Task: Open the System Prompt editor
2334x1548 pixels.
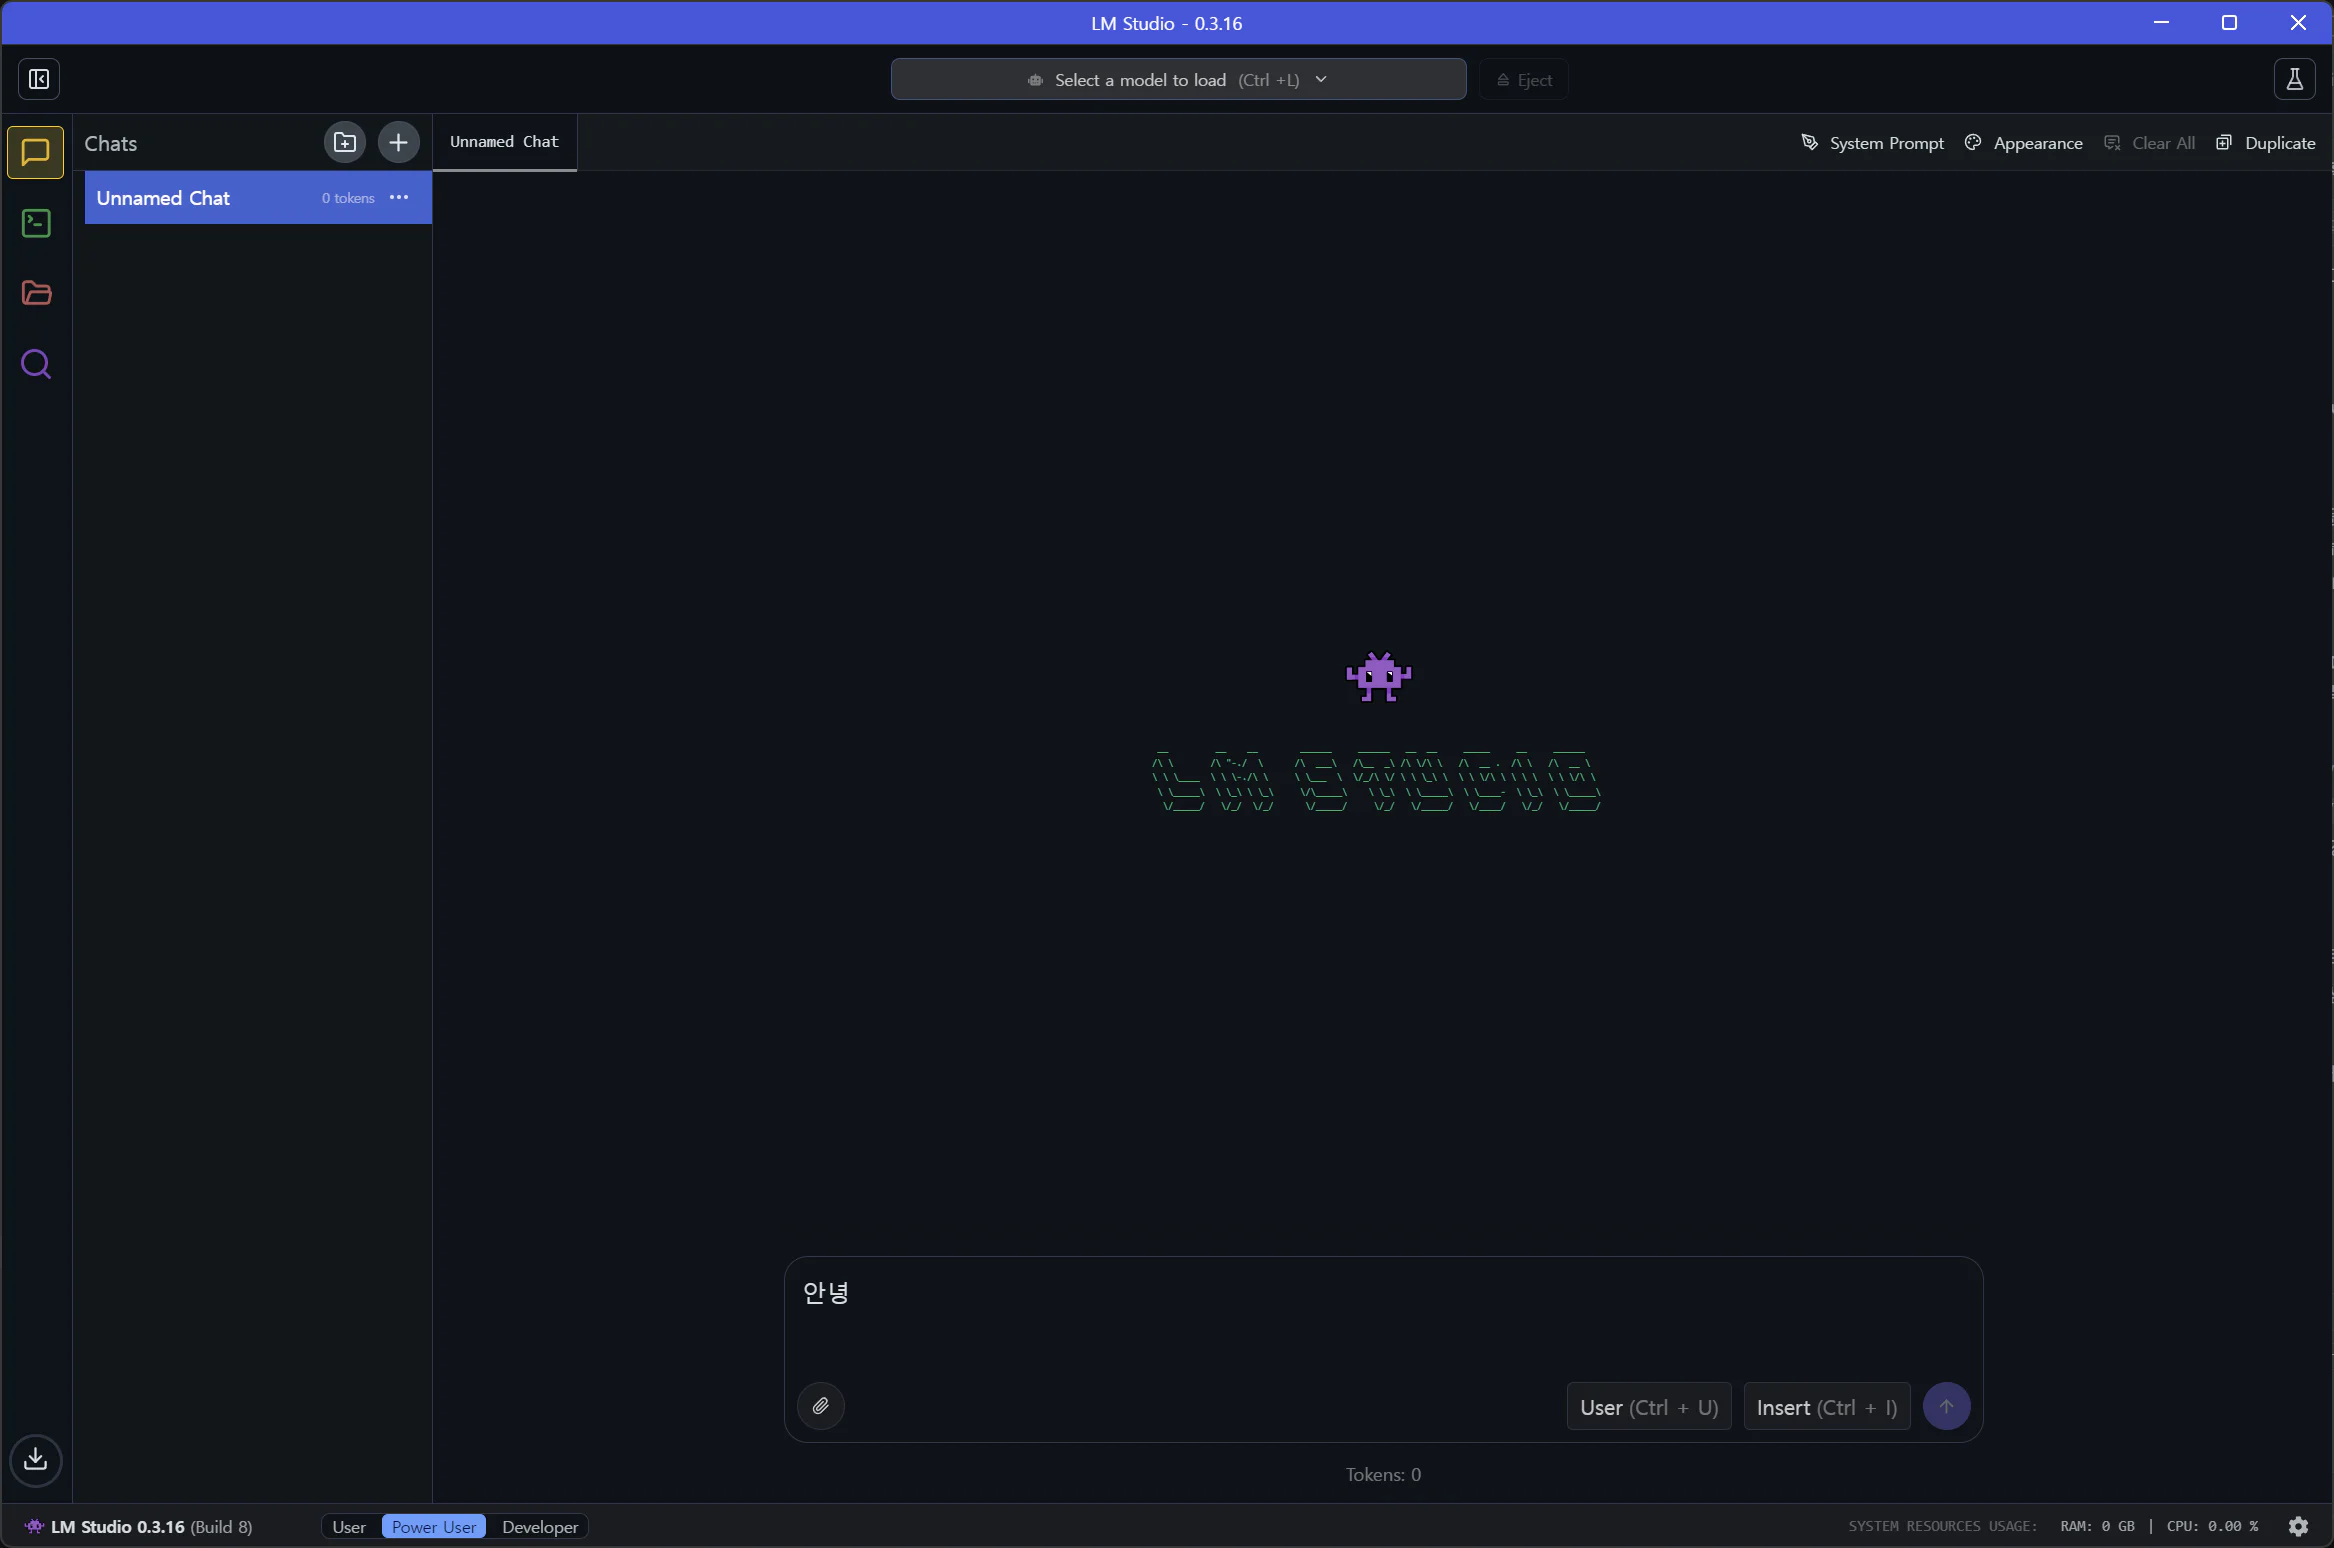Action: click(x=1873, y=143)
